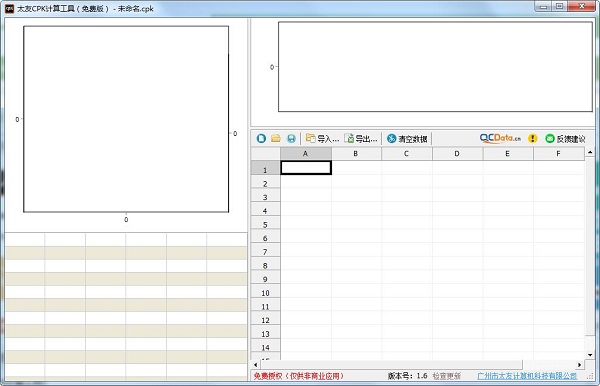Image resolution: width=600 pixels, height=386 pixels.
Task: Click the 导入 import button
Action: 322,138
